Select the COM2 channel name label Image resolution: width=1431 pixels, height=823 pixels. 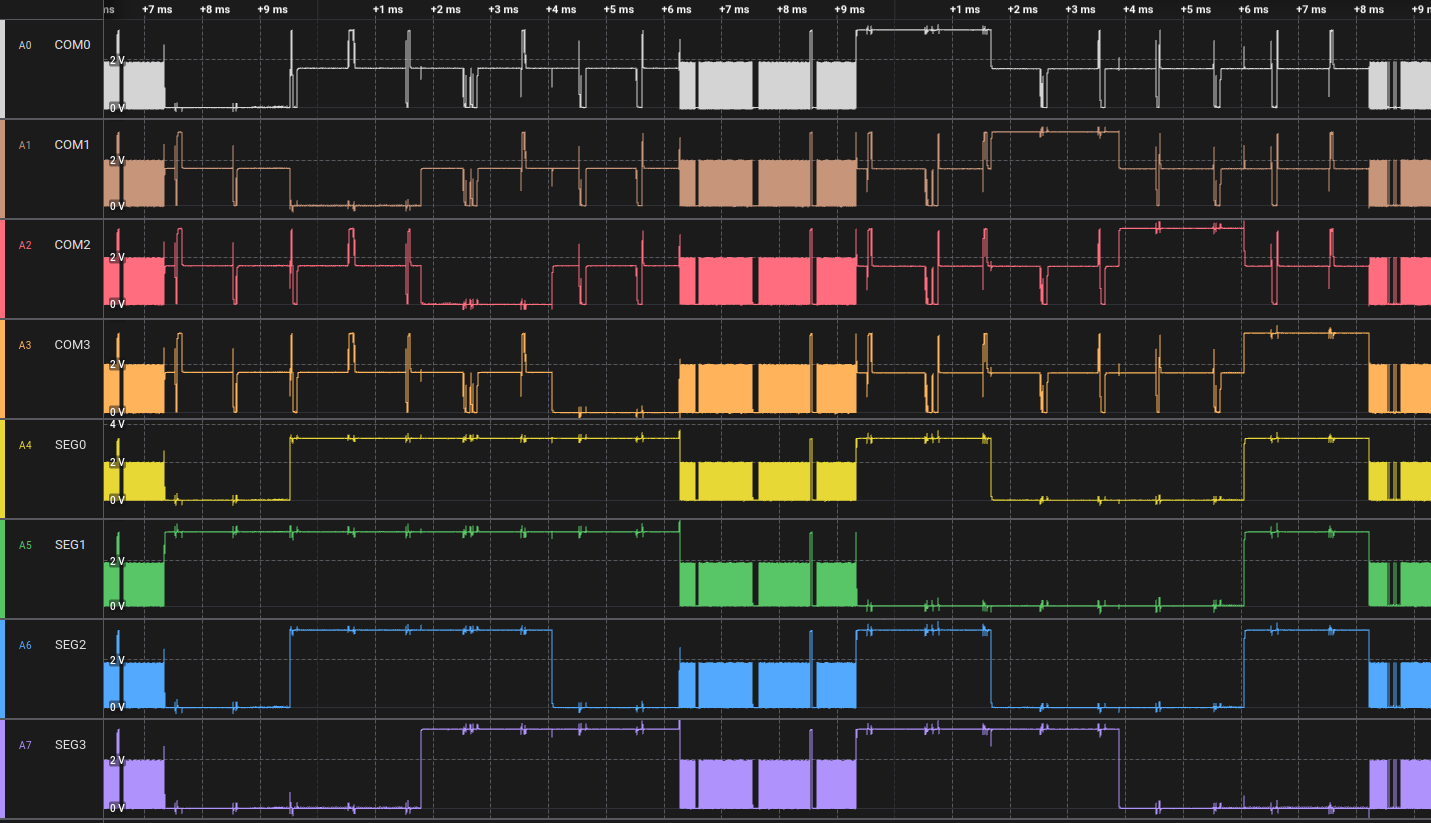tap(72, 245)
